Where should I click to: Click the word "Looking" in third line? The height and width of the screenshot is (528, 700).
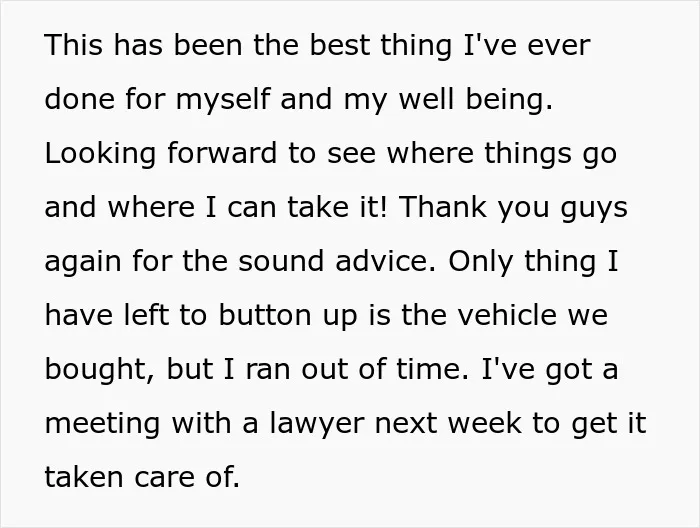(100, 154)
